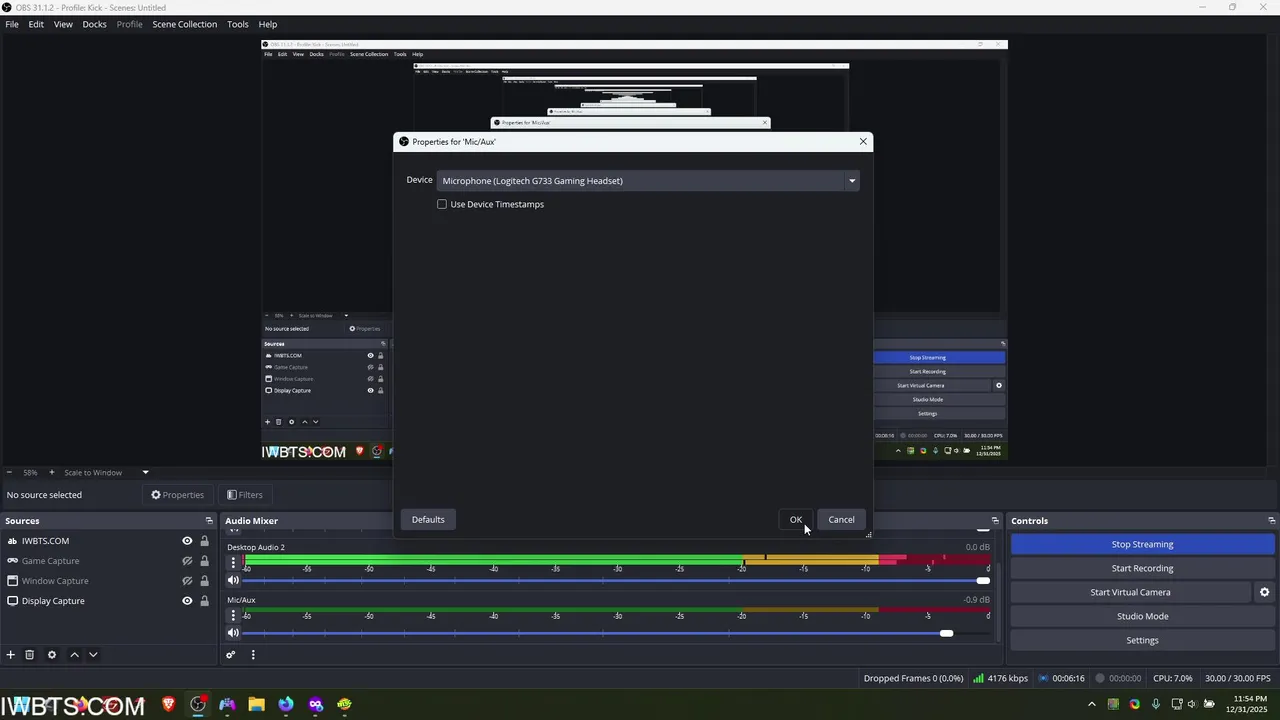Viewport: 1280px width, 720px height.
Task: Click the microphone tray icon
Action: (1156, 704)
